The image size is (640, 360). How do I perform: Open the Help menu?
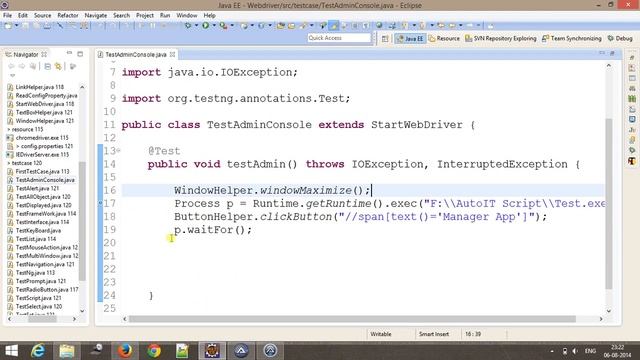[209, 15]
